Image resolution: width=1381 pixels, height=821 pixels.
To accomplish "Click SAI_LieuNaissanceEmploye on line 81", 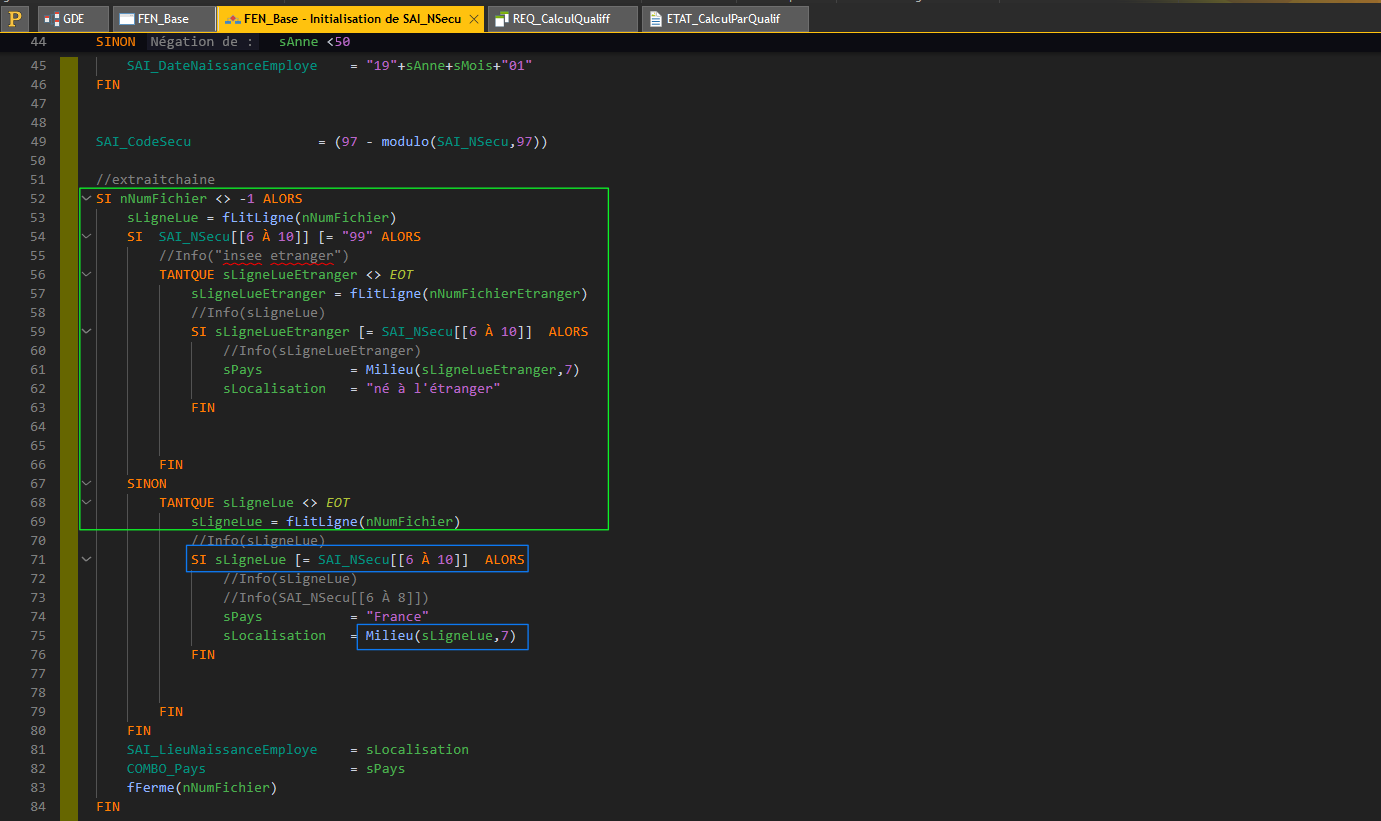I will (x=222, y=750).
